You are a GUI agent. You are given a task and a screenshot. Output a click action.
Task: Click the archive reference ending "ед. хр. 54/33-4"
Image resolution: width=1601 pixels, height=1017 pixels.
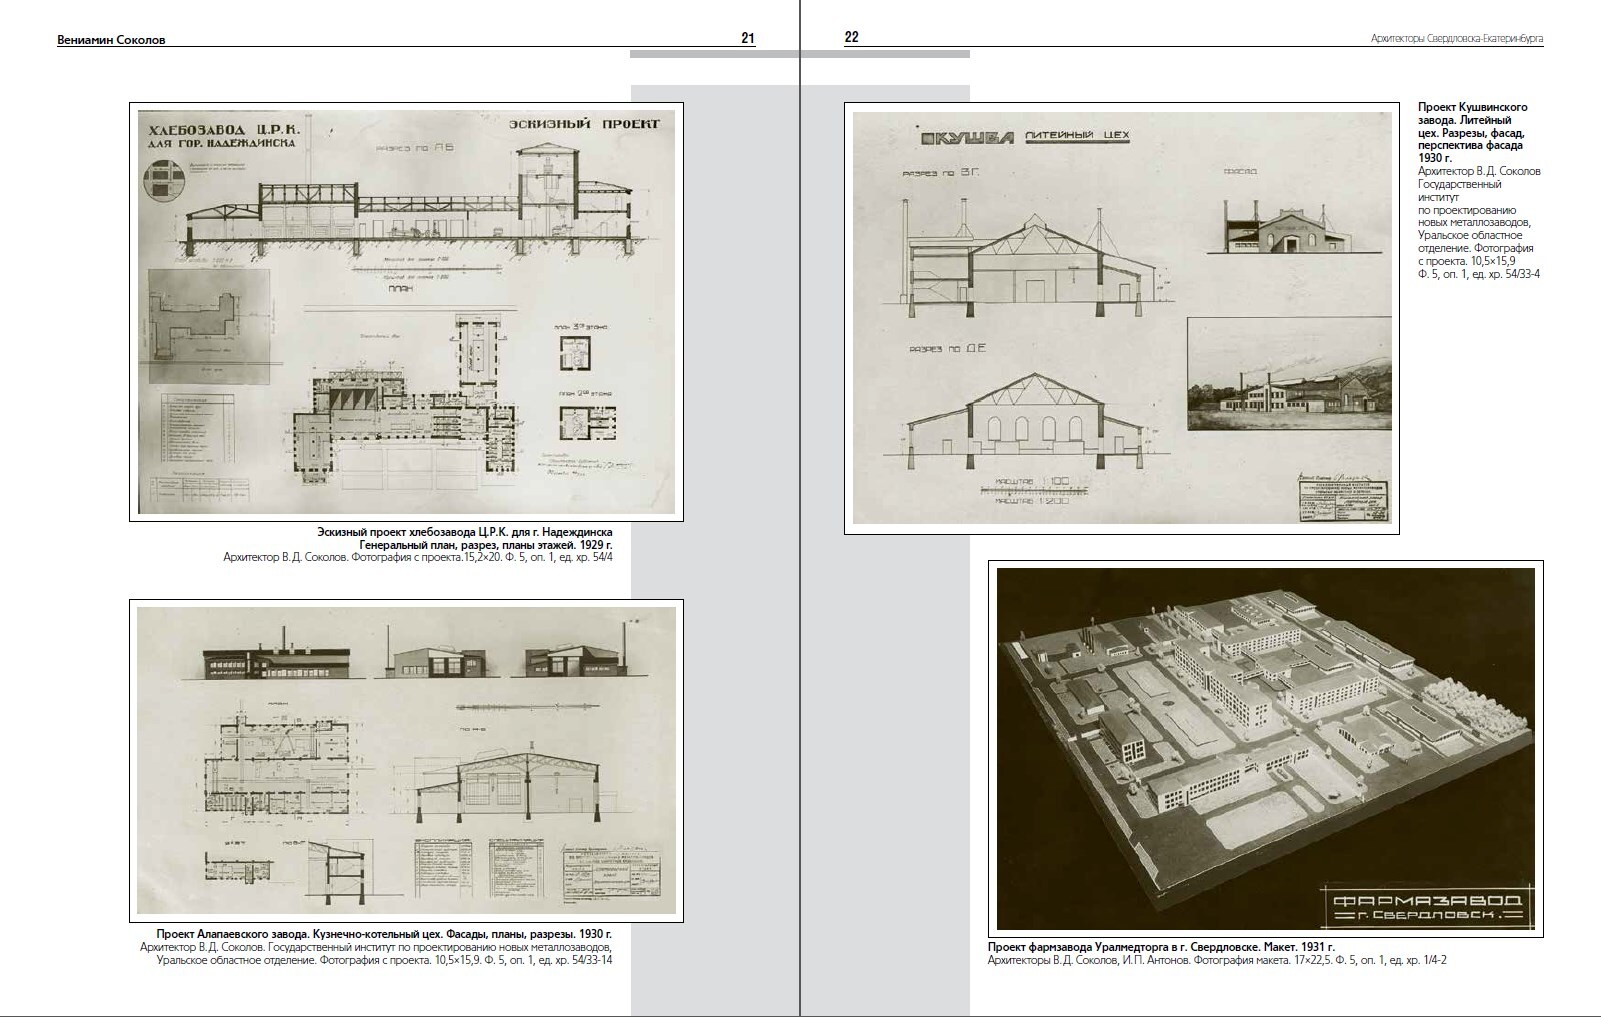pos(1479,275)
